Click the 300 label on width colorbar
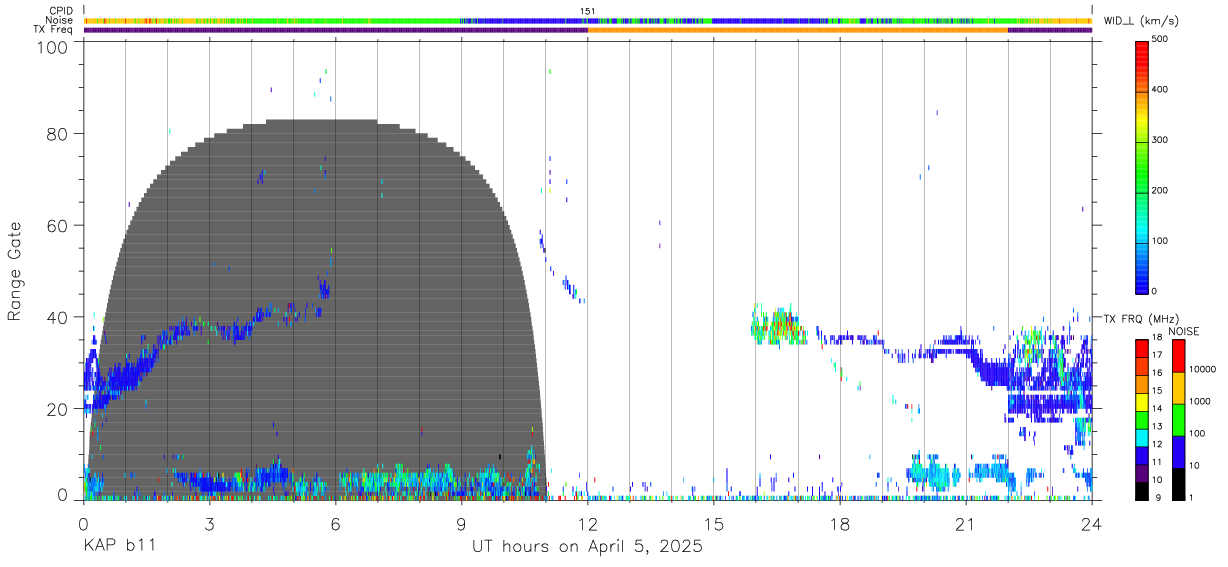 [1161, 140]
